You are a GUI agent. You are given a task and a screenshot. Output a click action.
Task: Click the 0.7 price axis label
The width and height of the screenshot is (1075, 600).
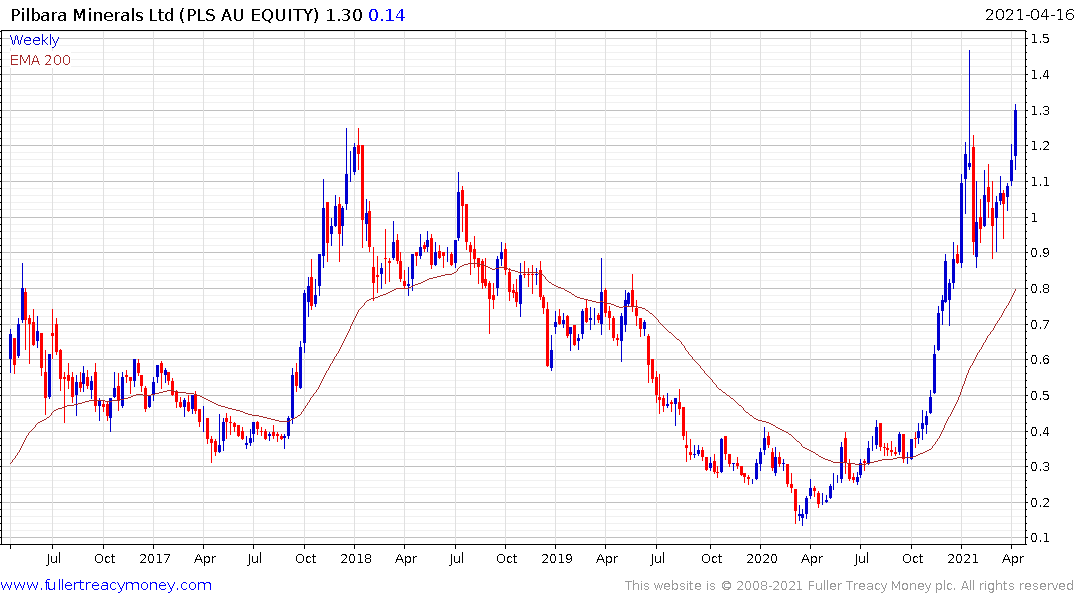point(1040,324)
